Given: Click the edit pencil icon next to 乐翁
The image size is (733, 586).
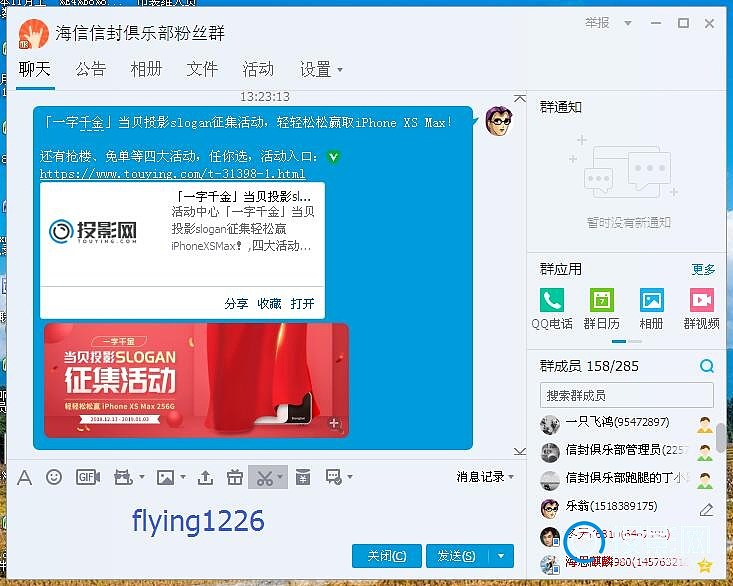Looking at the screenshot, I should coord(706,510).
